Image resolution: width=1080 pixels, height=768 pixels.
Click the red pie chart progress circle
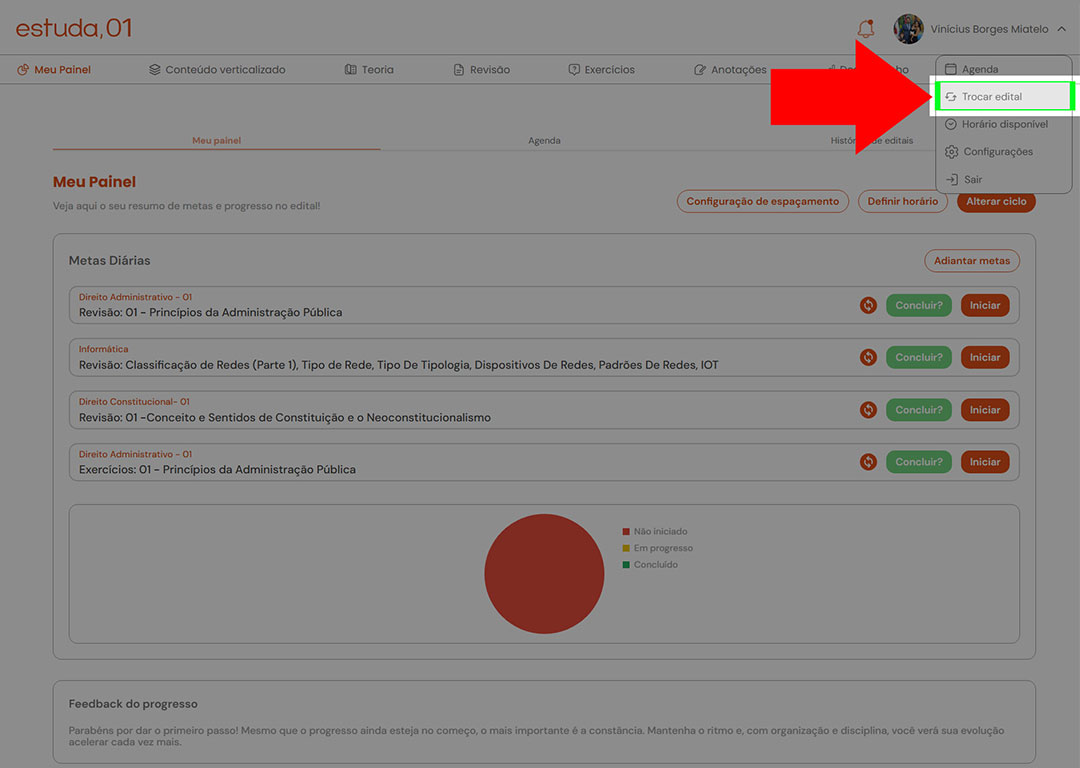pyautogui.click(x=544, y=574)
